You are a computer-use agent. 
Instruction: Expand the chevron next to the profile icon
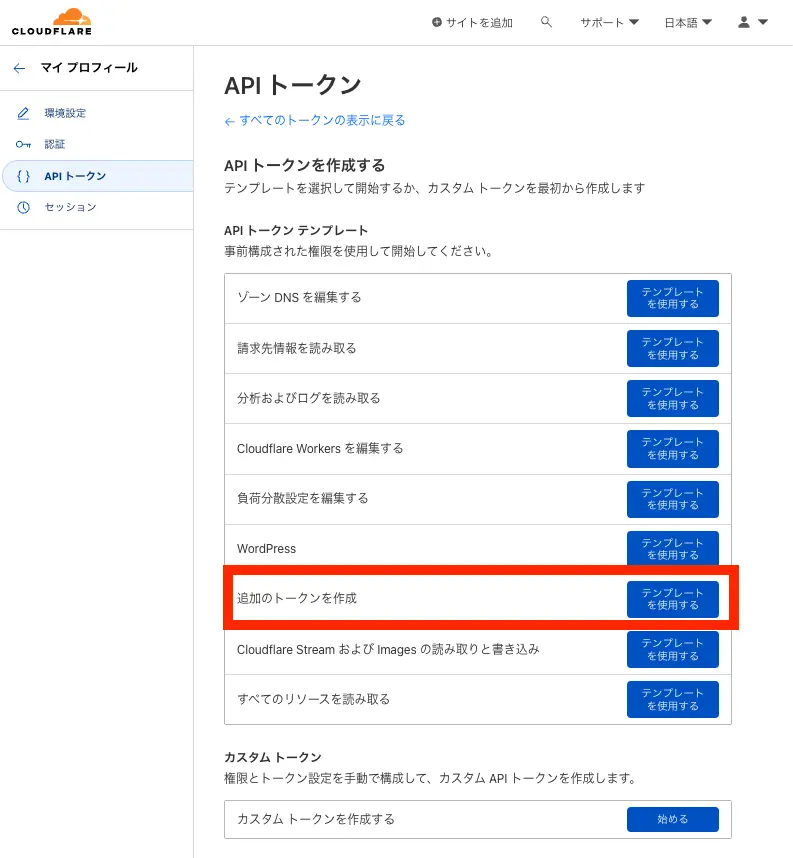click(762, 21)
